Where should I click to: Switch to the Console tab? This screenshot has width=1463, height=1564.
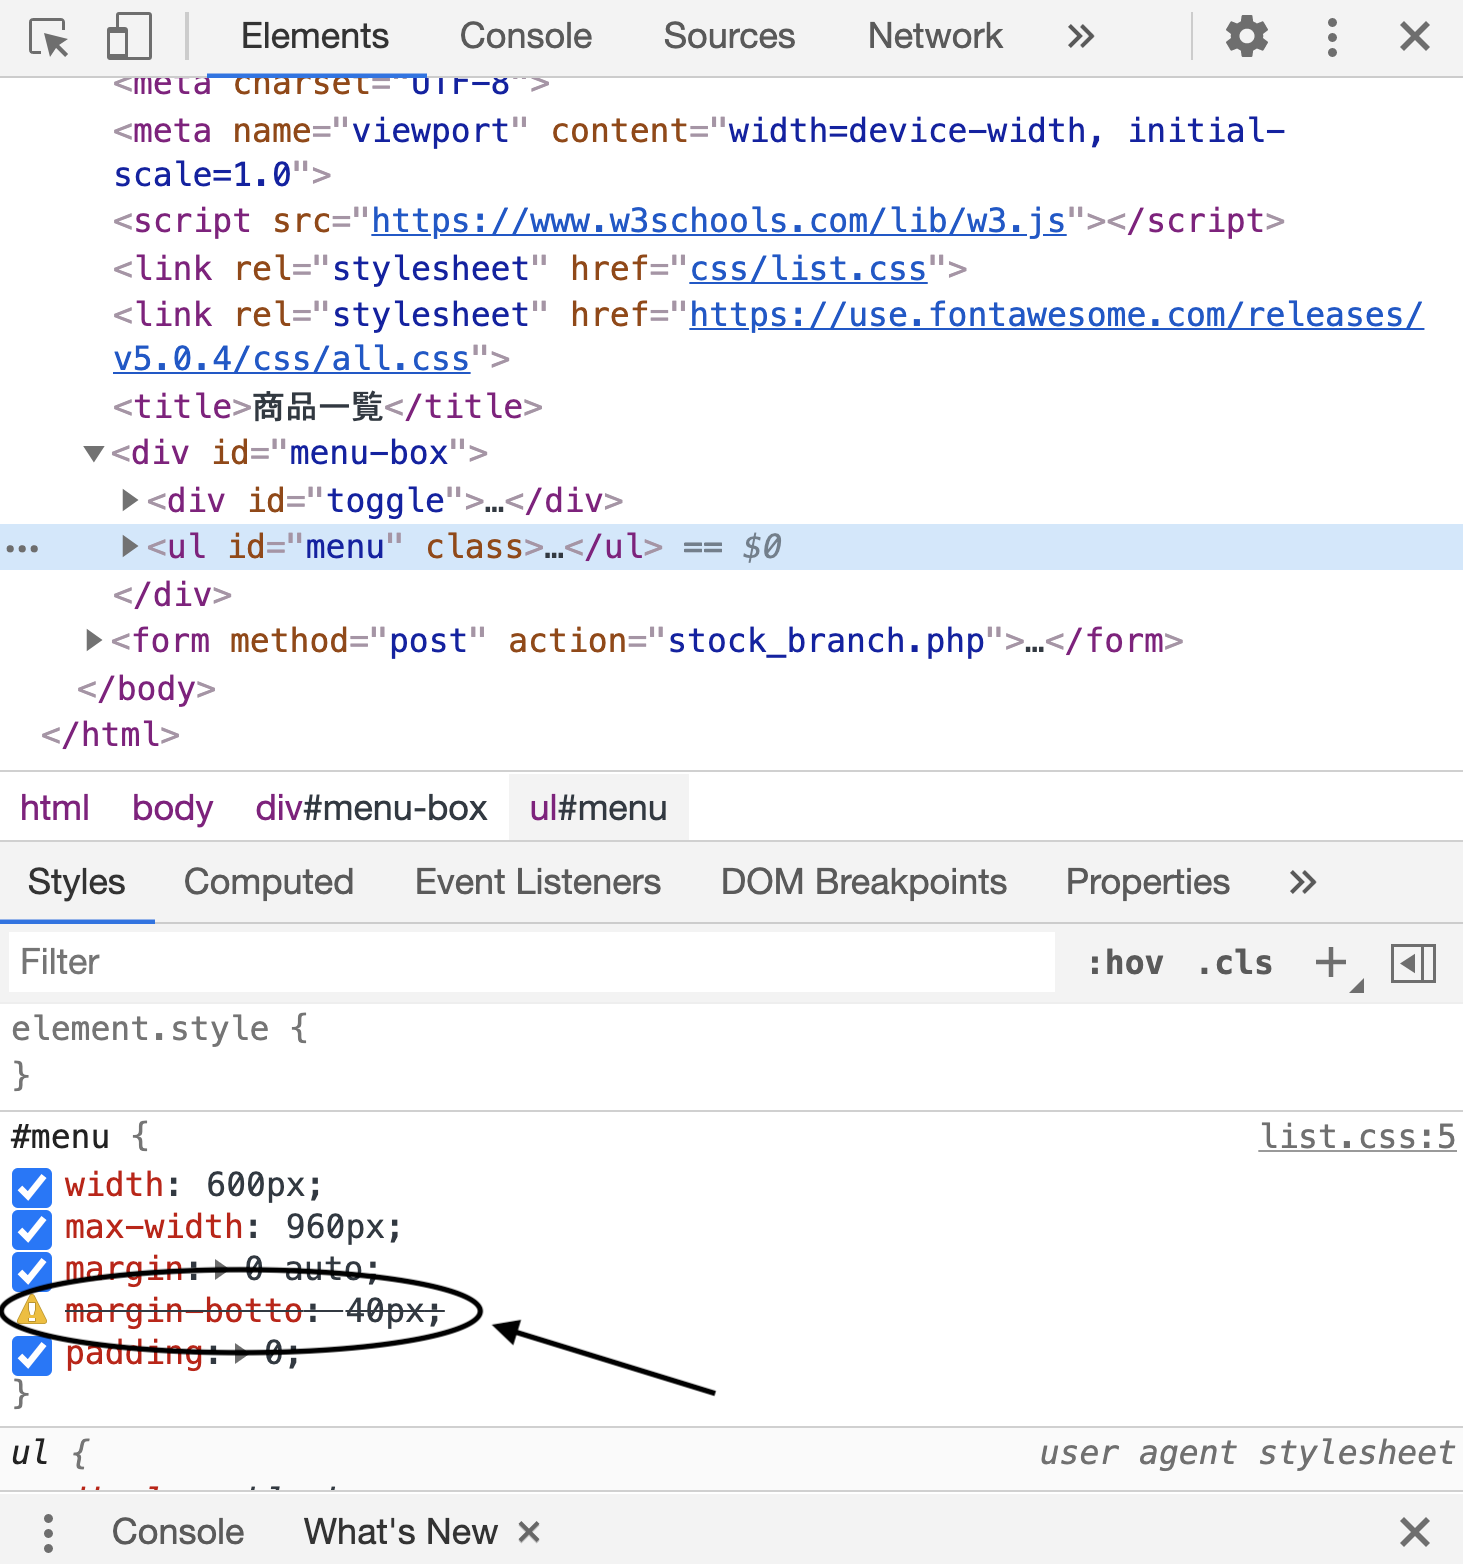pyautogui.click(x=526, y=37)
